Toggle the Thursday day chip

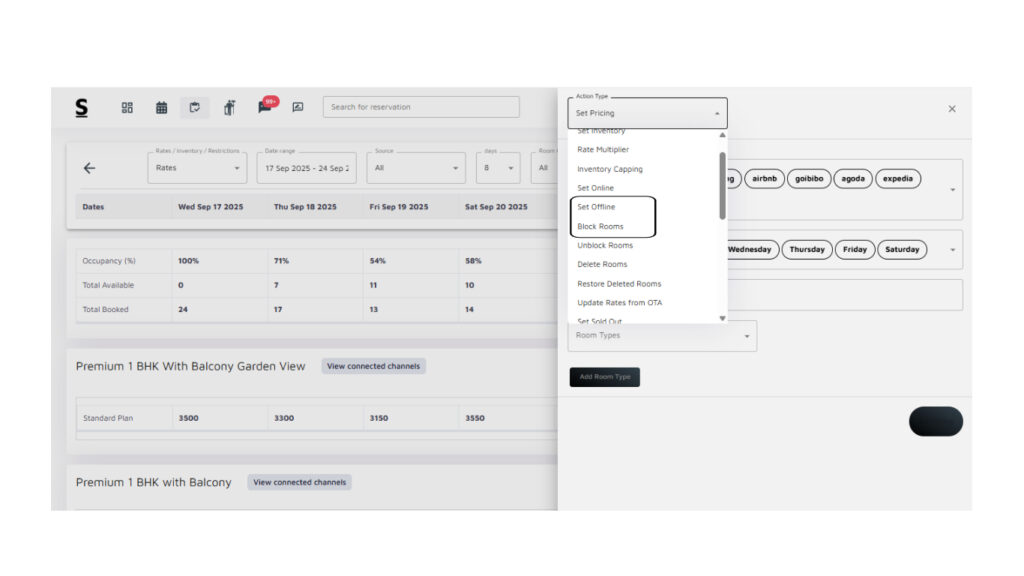point(806,249)
